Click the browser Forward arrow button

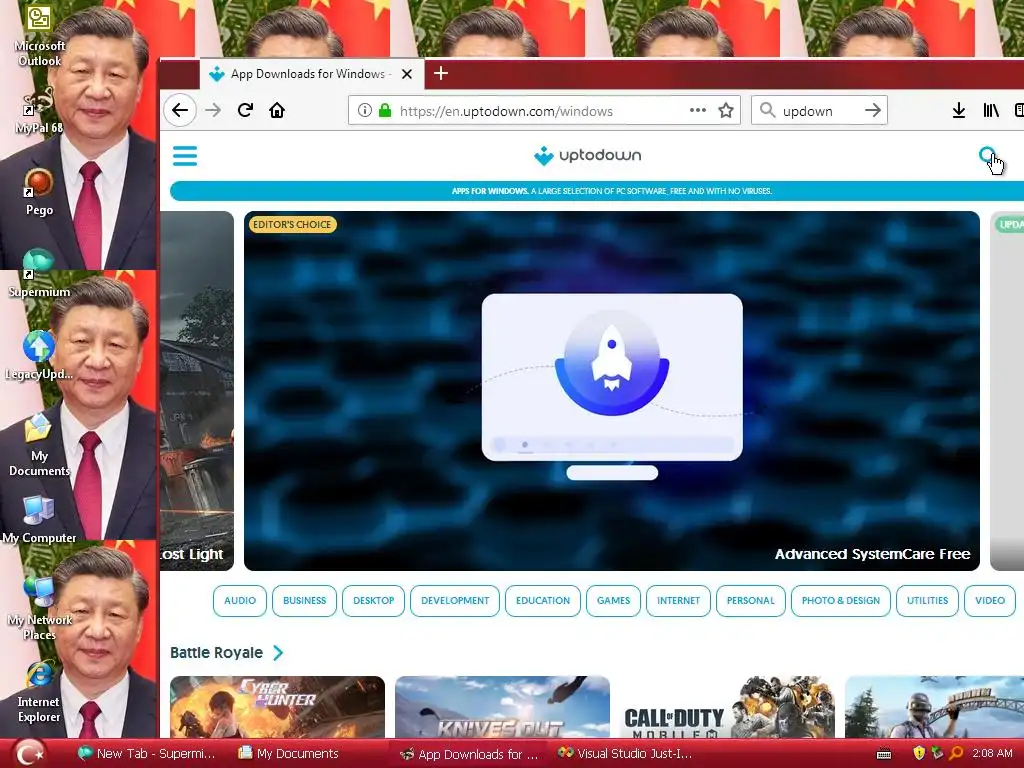coord(213,110)
